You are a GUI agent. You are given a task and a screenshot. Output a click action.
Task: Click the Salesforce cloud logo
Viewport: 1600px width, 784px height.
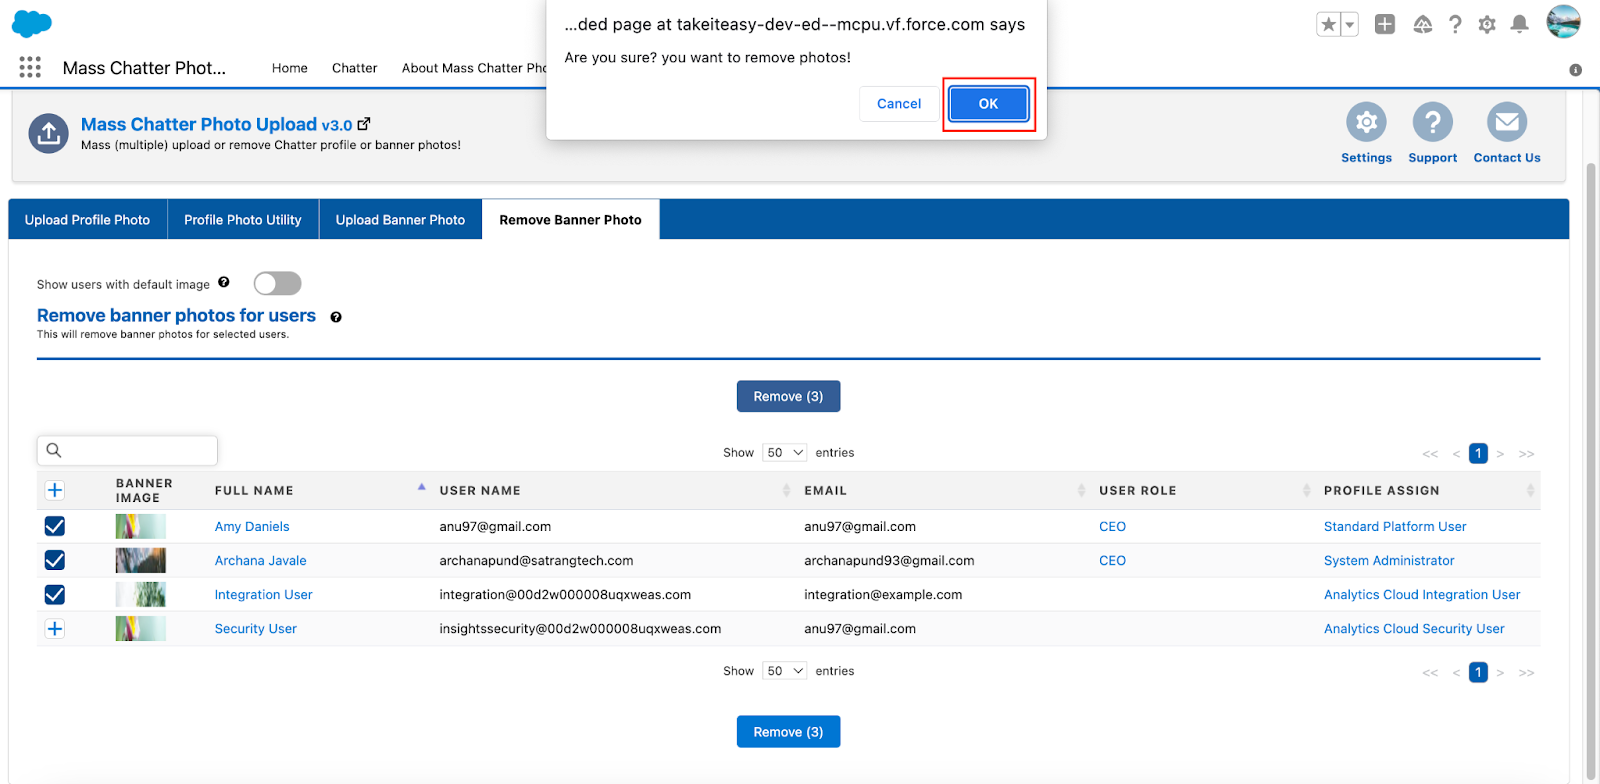click(x=32, y=23)
